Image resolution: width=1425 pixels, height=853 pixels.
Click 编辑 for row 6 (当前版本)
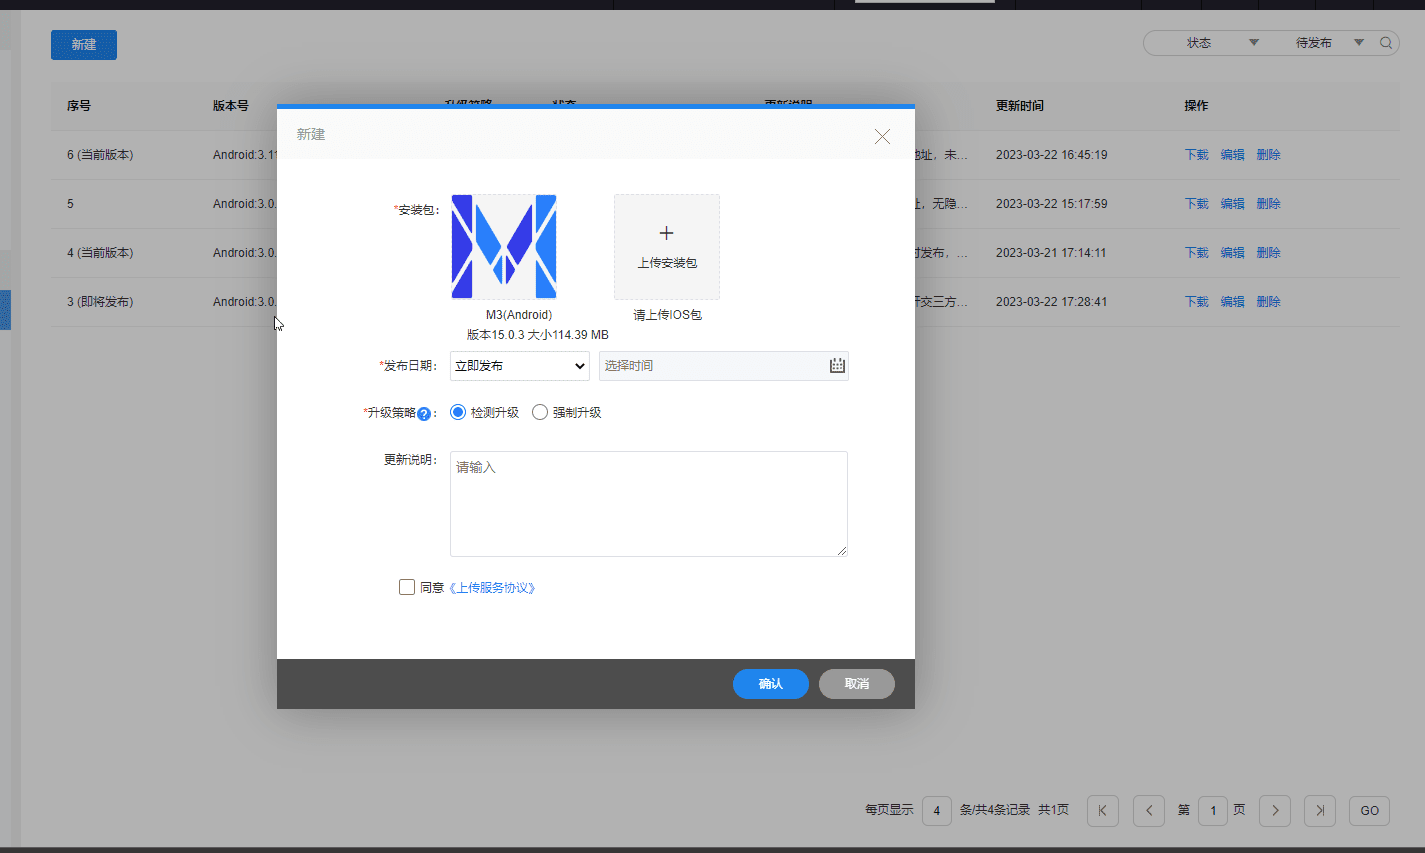[1233, 155]
